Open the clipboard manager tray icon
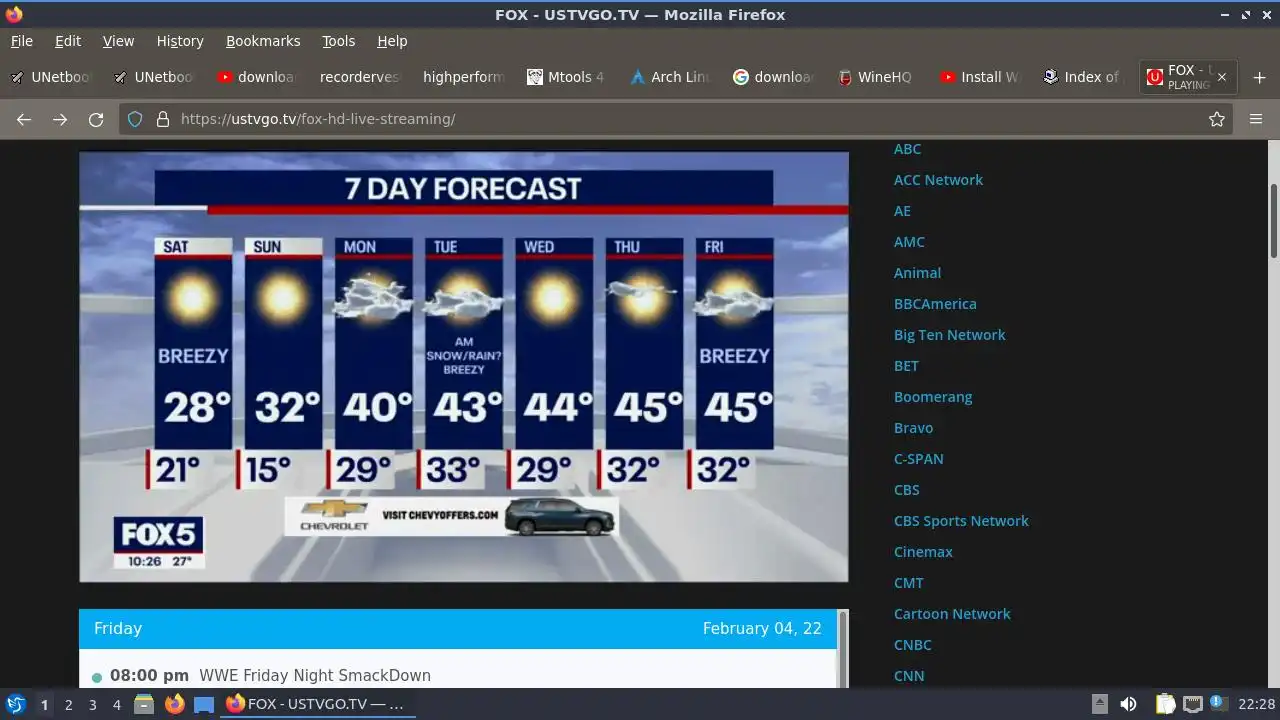 pos(1166,704)
